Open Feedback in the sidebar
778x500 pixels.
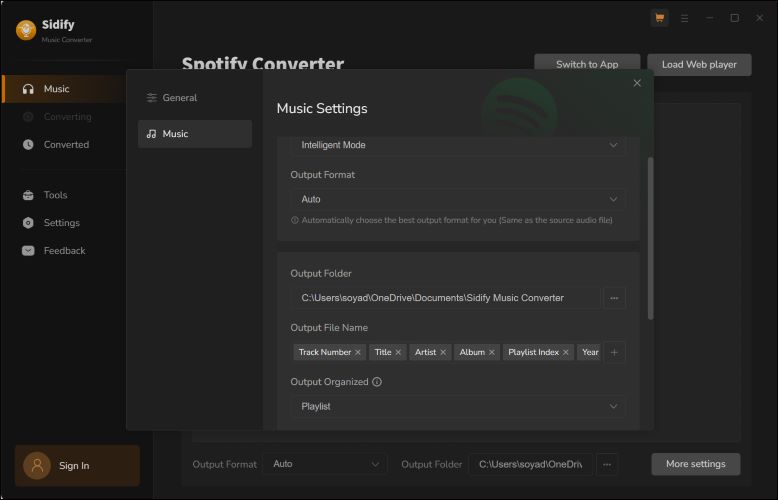(x=64, y=250)
